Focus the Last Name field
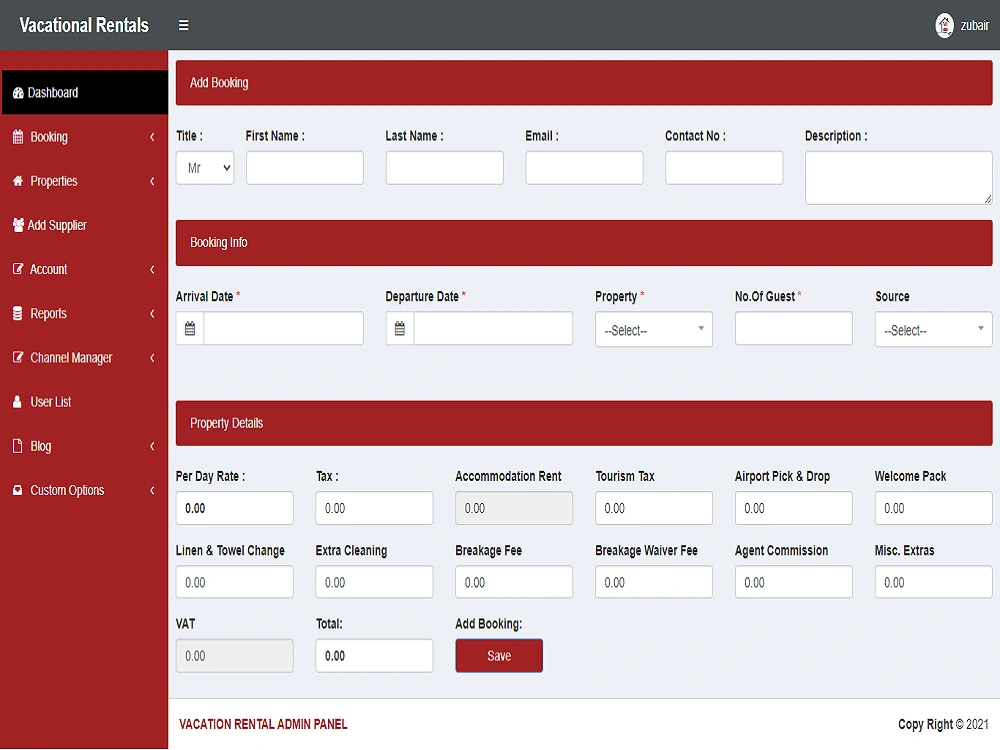The image size is (1000, 750). pyautogui.click(x=445, y=168)
